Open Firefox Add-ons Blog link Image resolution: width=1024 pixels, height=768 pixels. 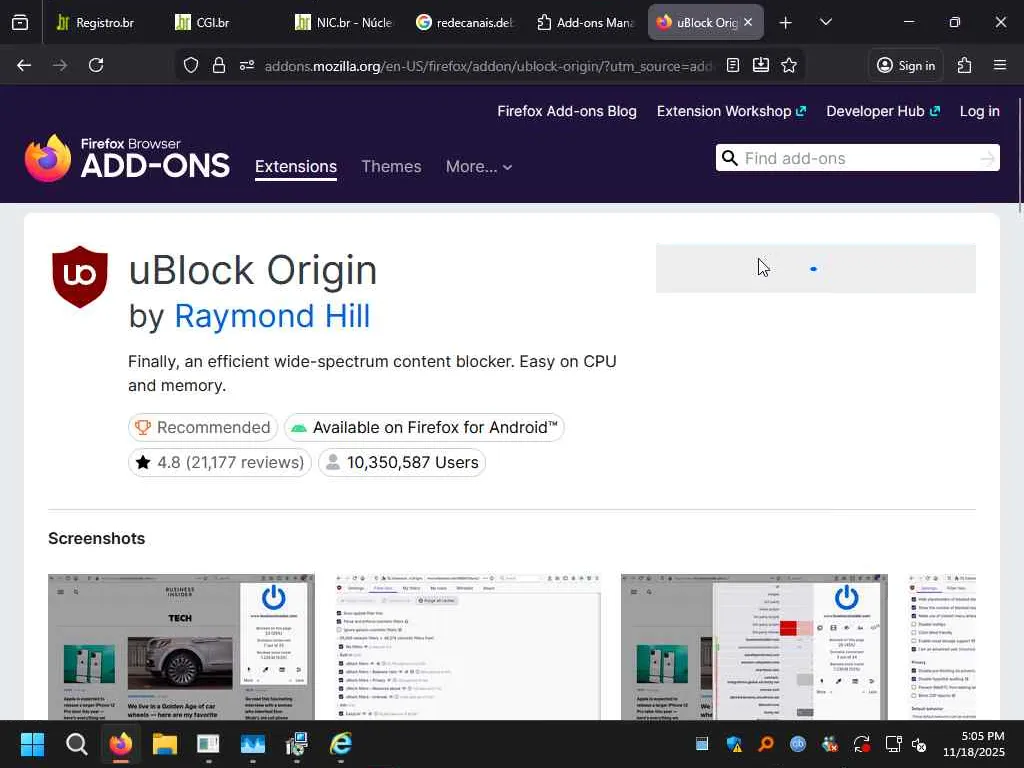[x=566, y=112]
